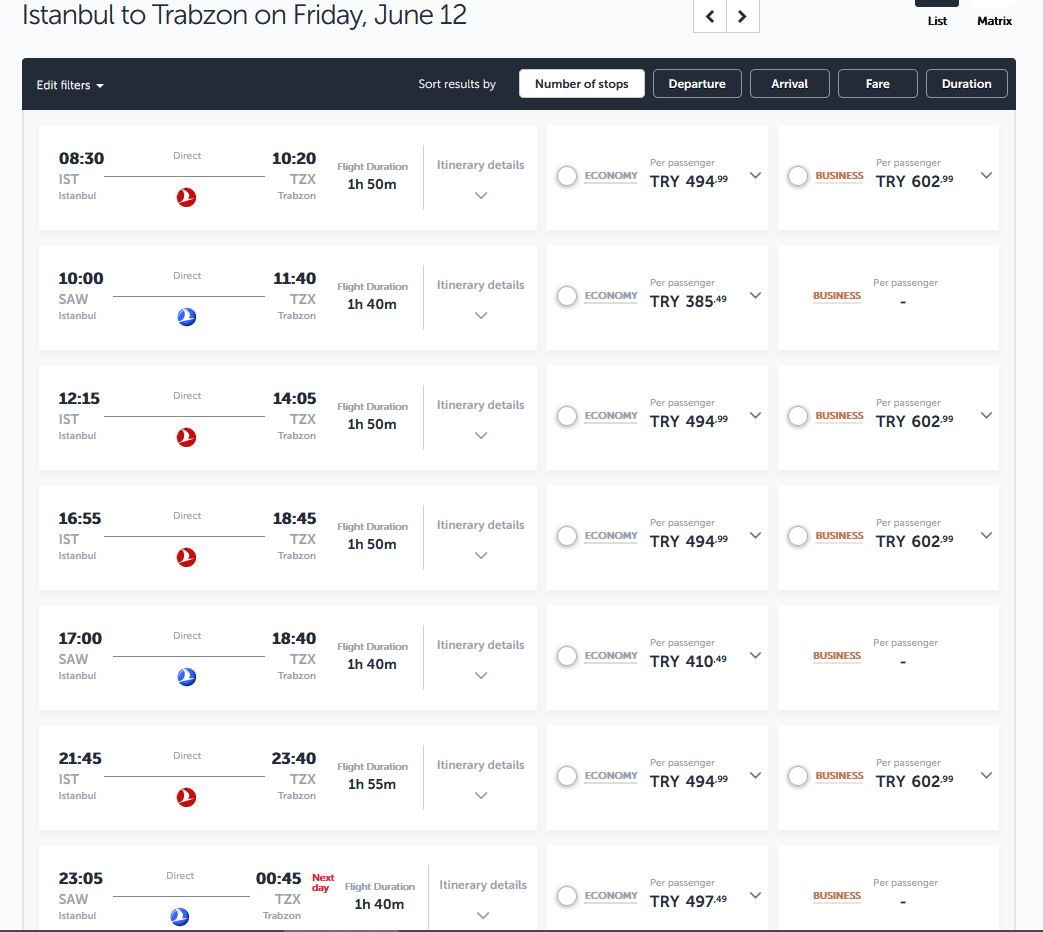Switch to Matrix view tab
1043x932 pixels.
[x=994, y=21]
